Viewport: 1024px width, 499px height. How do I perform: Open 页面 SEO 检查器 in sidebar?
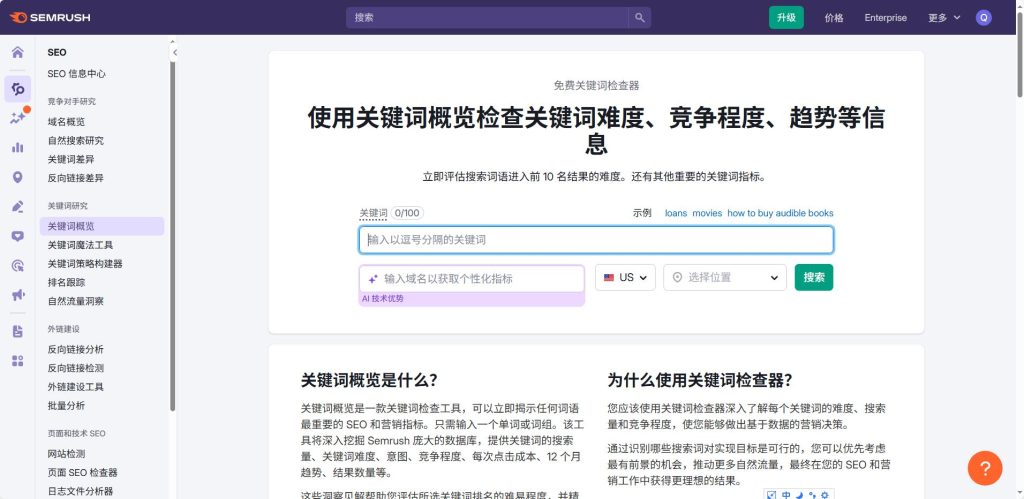(82, 472)
